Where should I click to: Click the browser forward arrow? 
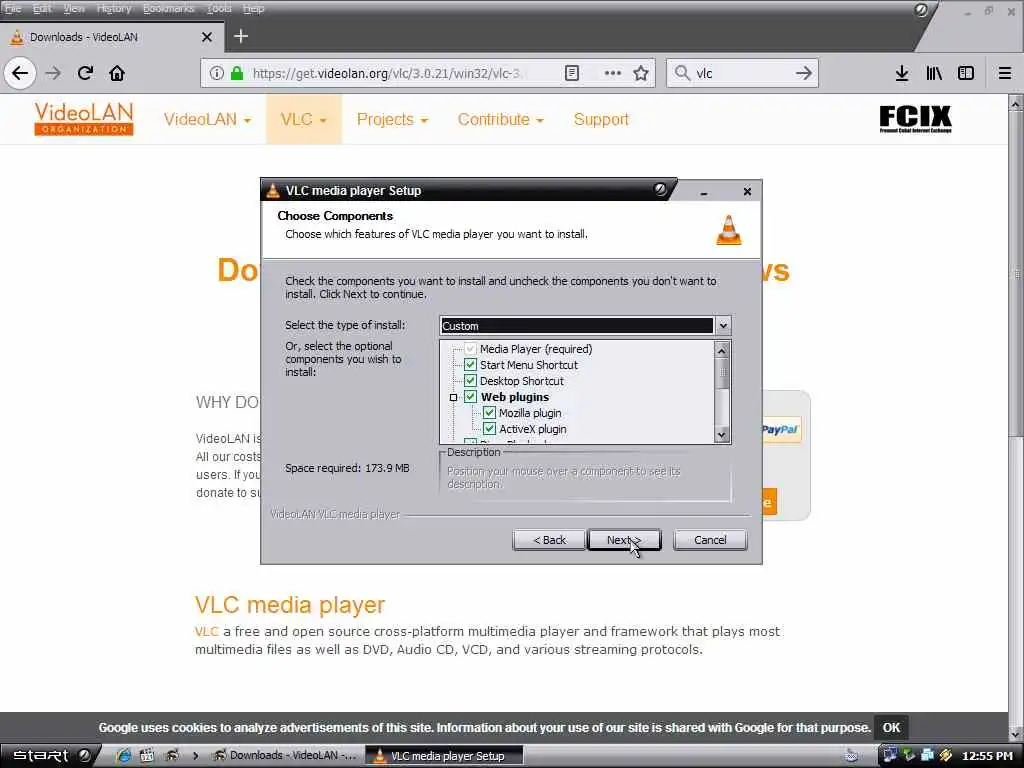53,73
